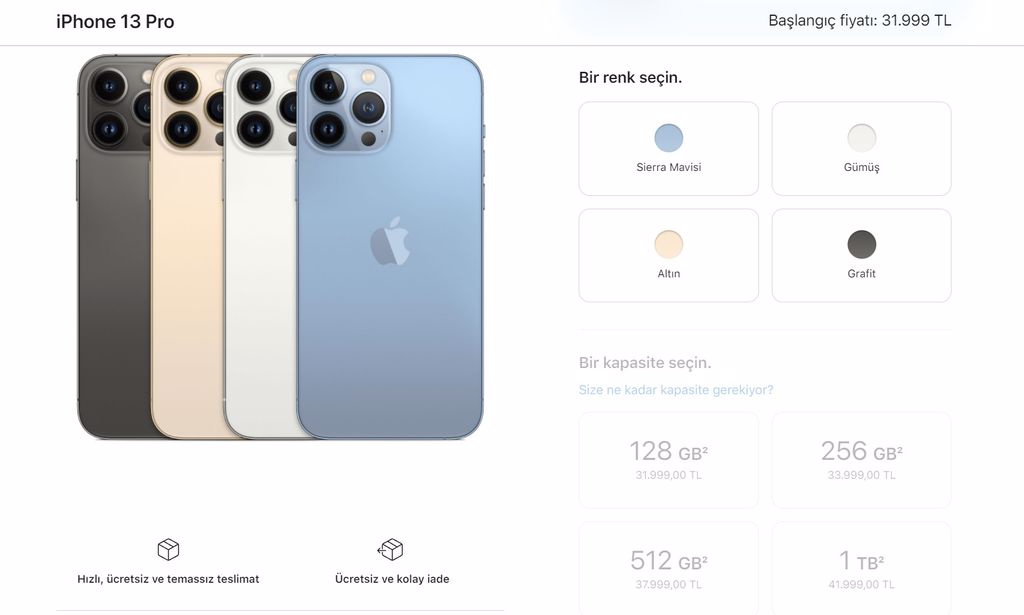Image resolution: width=1024 pixels, height=615 pixels.
Task: Click the Sierra blue color swatch circle
Action: point(669,138)
